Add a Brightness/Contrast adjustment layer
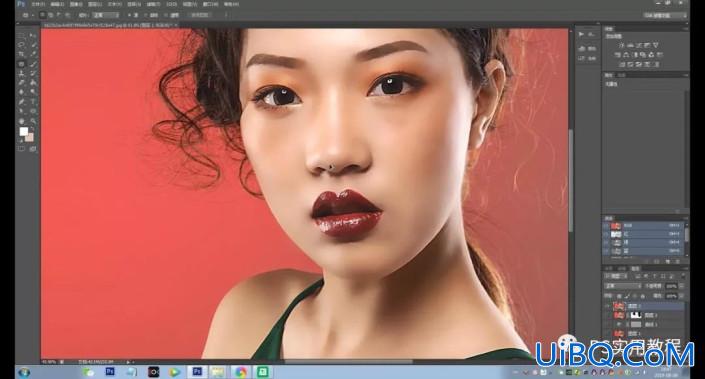Image resolution: width=705 pixels, height=379 pixels. [x=622, y=45]
